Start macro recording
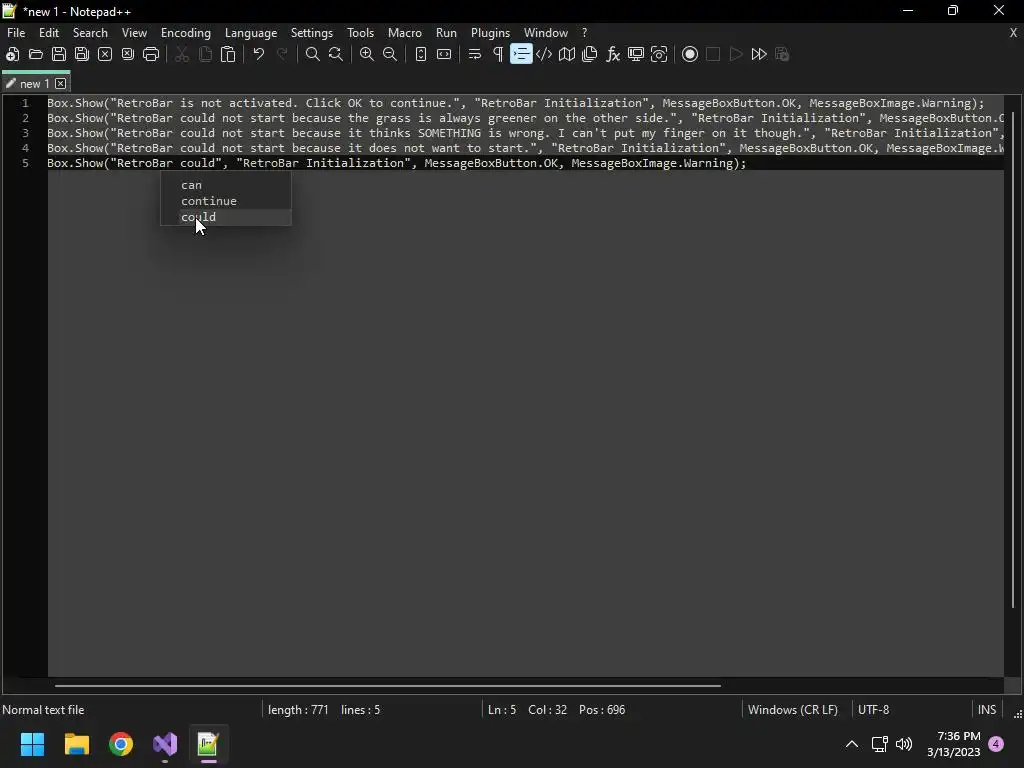This screenshot has height=768, width=1024. pyautogui.click(x=690, y=54)
